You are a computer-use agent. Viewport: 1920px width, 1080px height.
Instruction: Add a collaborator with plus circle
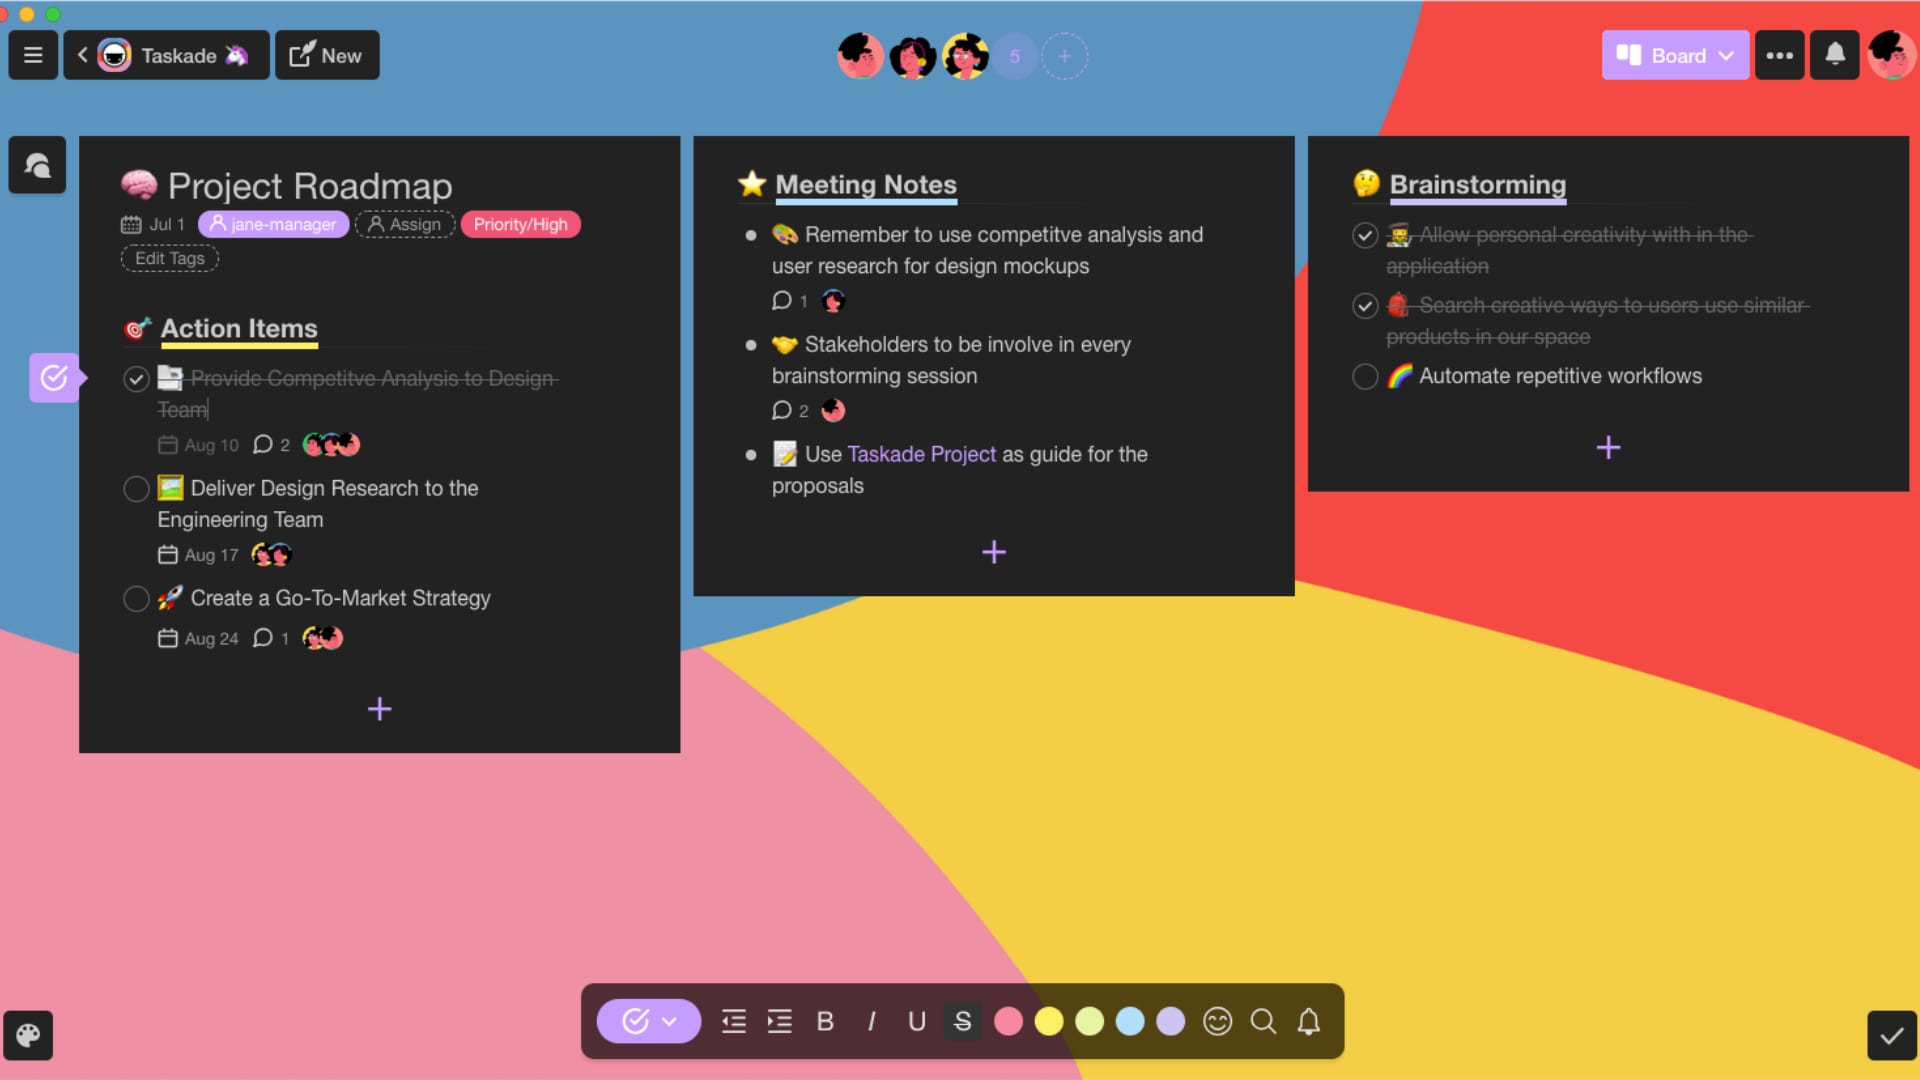(x=1065, y=56)
